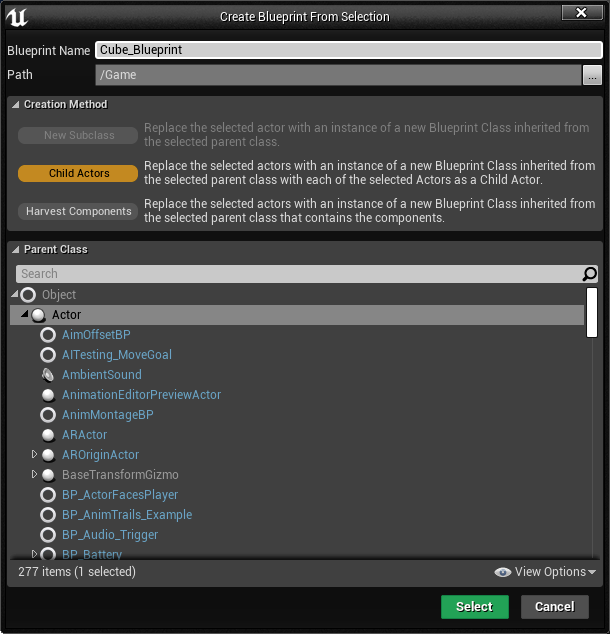610x634 pixels.
Task: Click the Cancel button
Action: (x=555, y=607)
